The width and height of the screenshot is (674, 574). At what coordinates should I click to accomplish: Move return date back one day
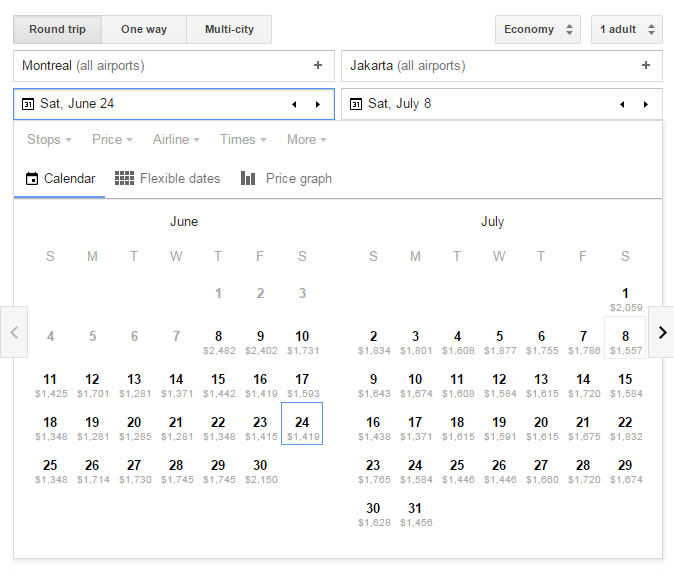pos(622,104)
